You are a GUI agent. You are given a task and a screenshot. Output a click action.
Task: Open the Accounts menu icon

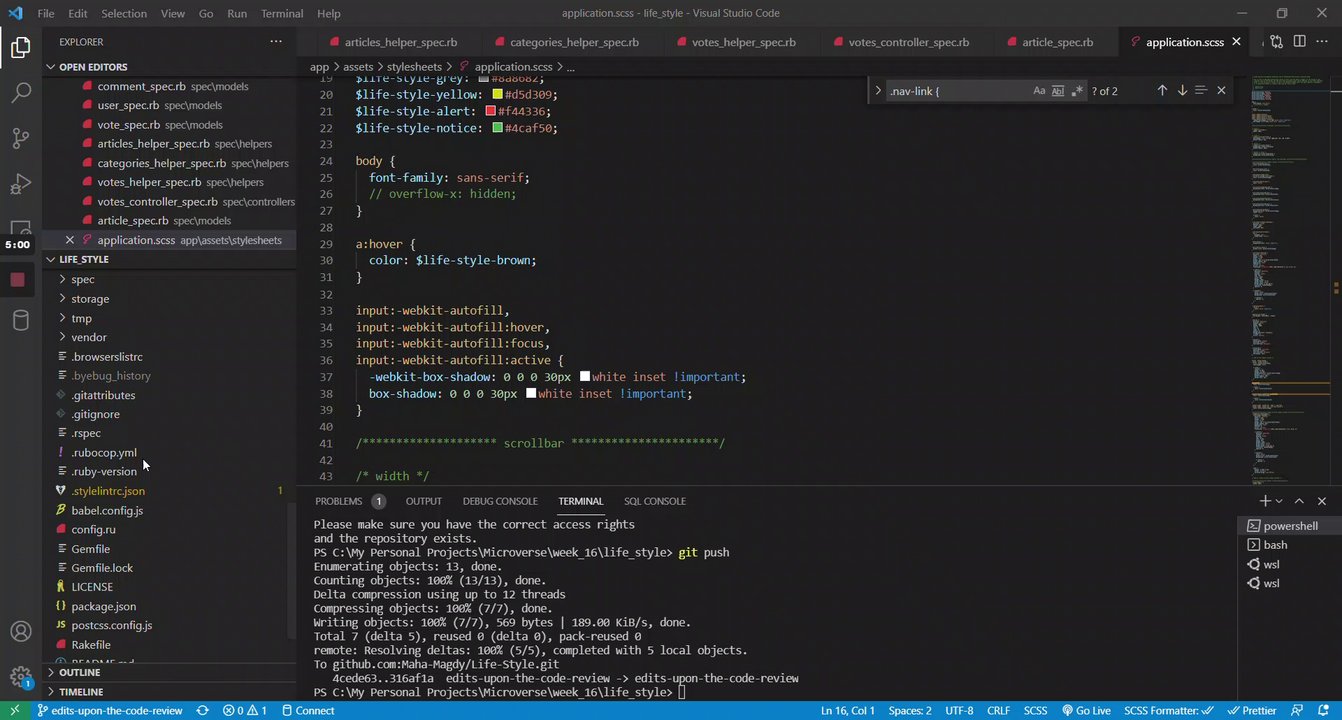20,632
